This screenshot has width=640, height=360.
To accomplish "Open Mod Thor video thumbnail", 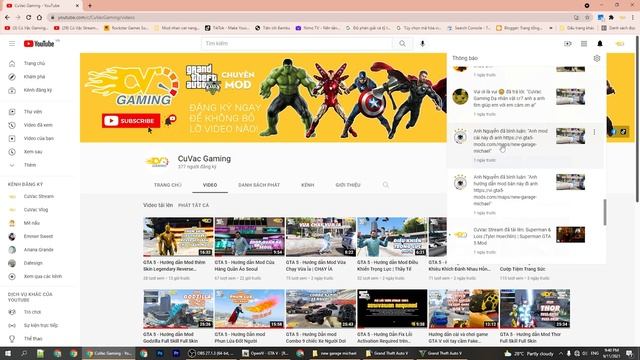I will pyautogui.click(x=535, y=309).
